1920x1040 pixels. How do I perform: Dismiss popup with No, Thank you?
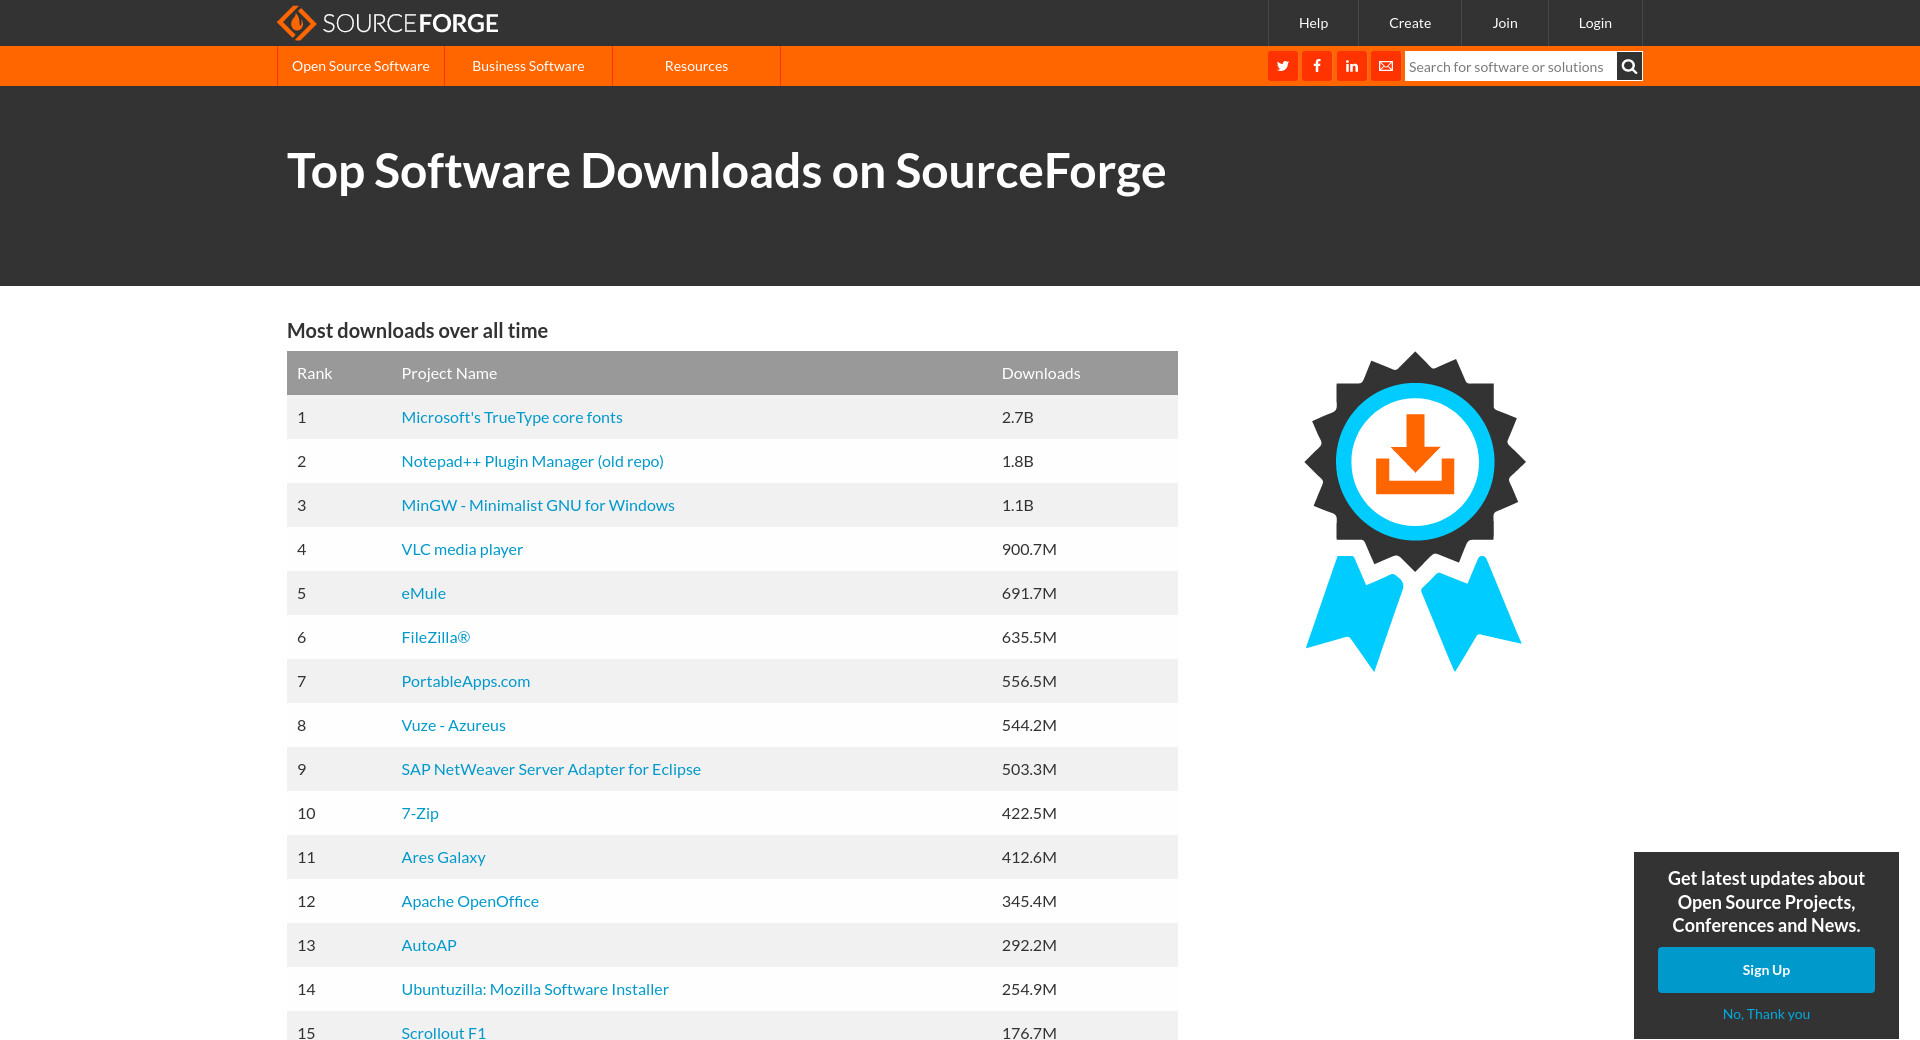pyautogui.click(x=1765, y=1014)
